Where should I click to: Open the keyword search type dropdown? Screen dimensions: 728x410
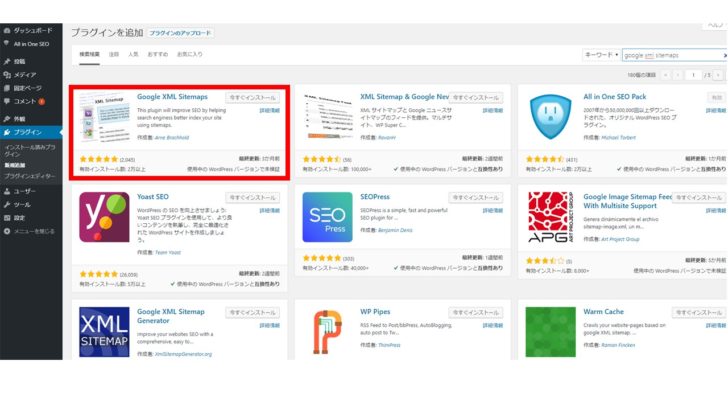click(x=601, y=55)
